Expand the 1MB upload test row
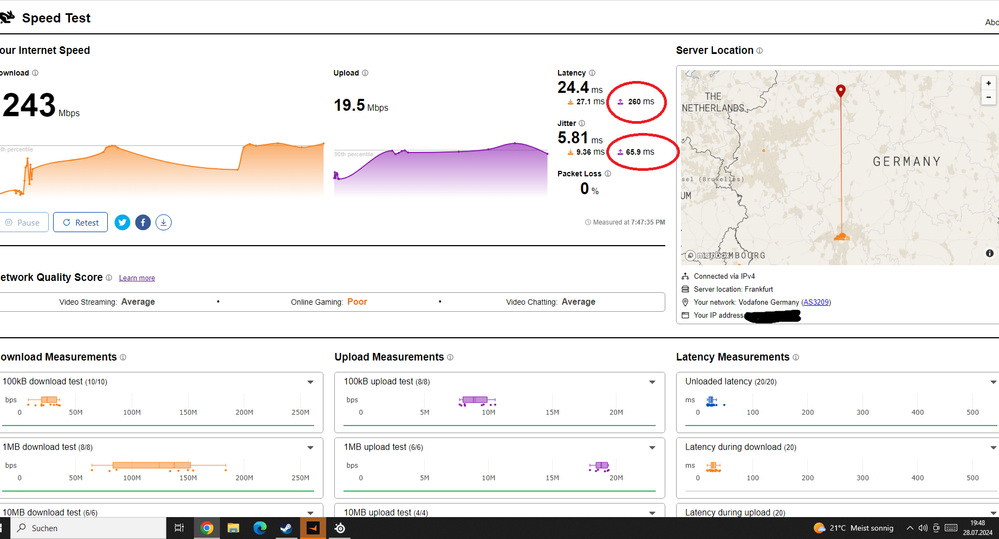This screenshot has height=539, width=999. click(652, 447)
